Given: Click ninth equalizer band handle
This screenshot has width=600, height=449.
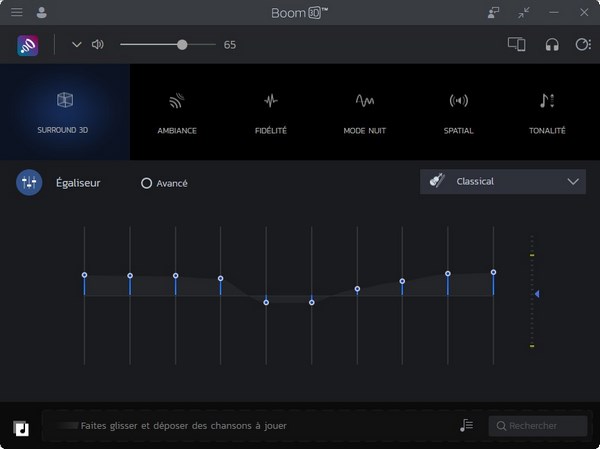Looking at the screenshot, I should coord(448,274).
